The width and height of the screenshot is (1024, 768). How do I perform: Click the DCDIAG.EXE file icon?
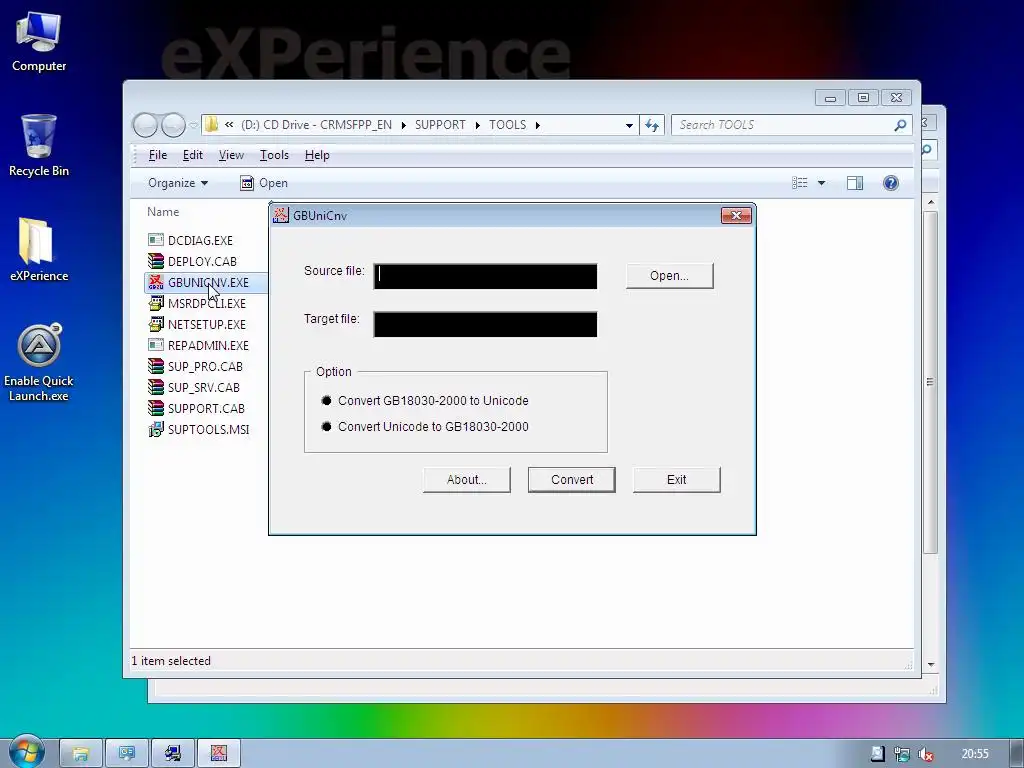click(155, 240)
